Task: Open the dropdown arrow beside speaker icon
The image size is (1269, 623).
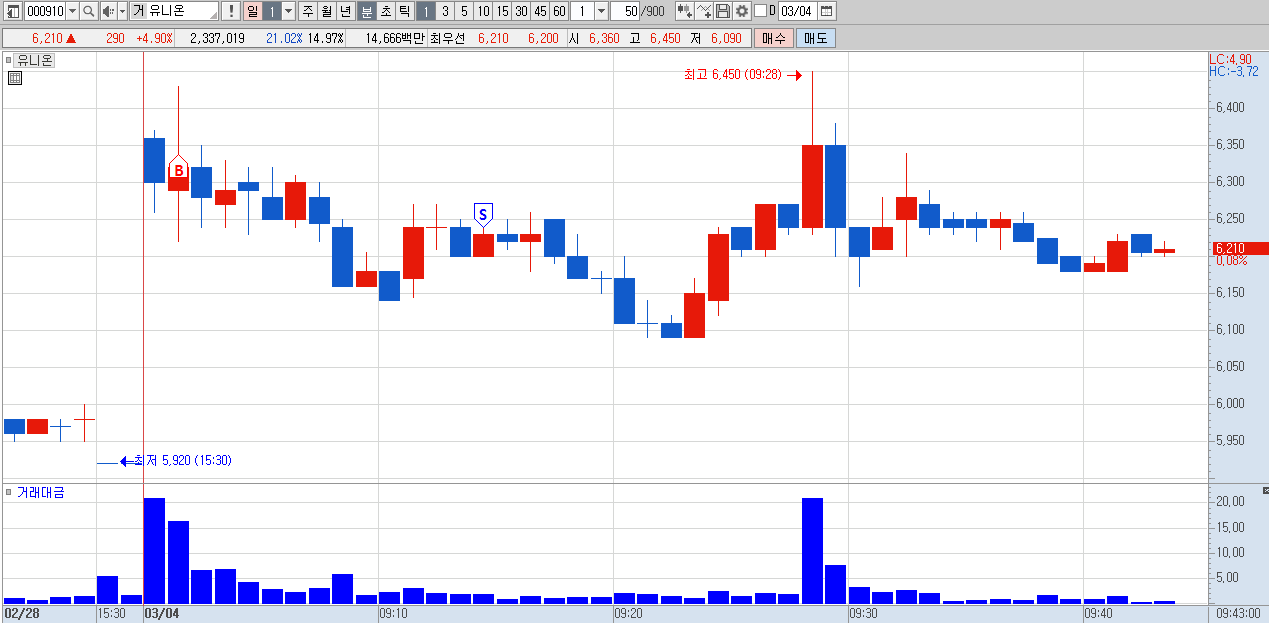Action: click(x=122, y=11)
